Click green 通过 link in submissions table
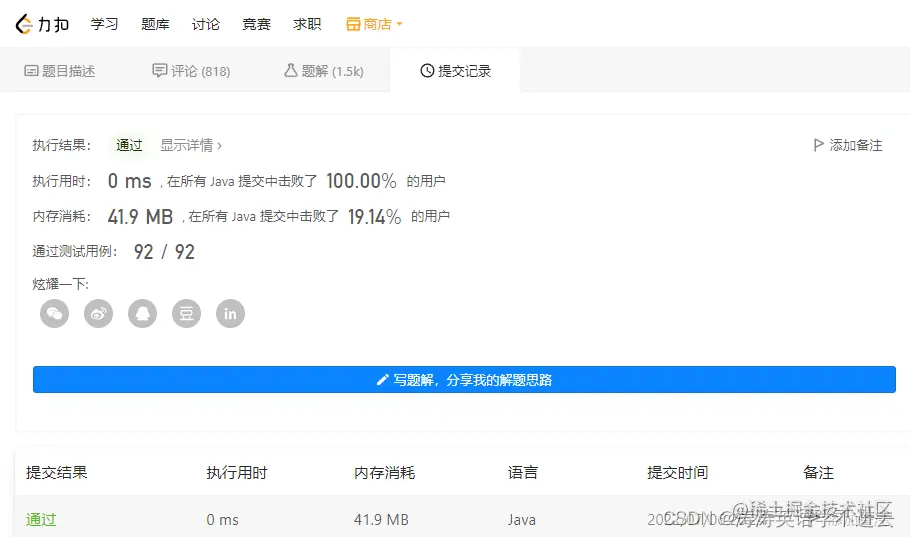The image size is (910, 537). [x=41, y=519]
